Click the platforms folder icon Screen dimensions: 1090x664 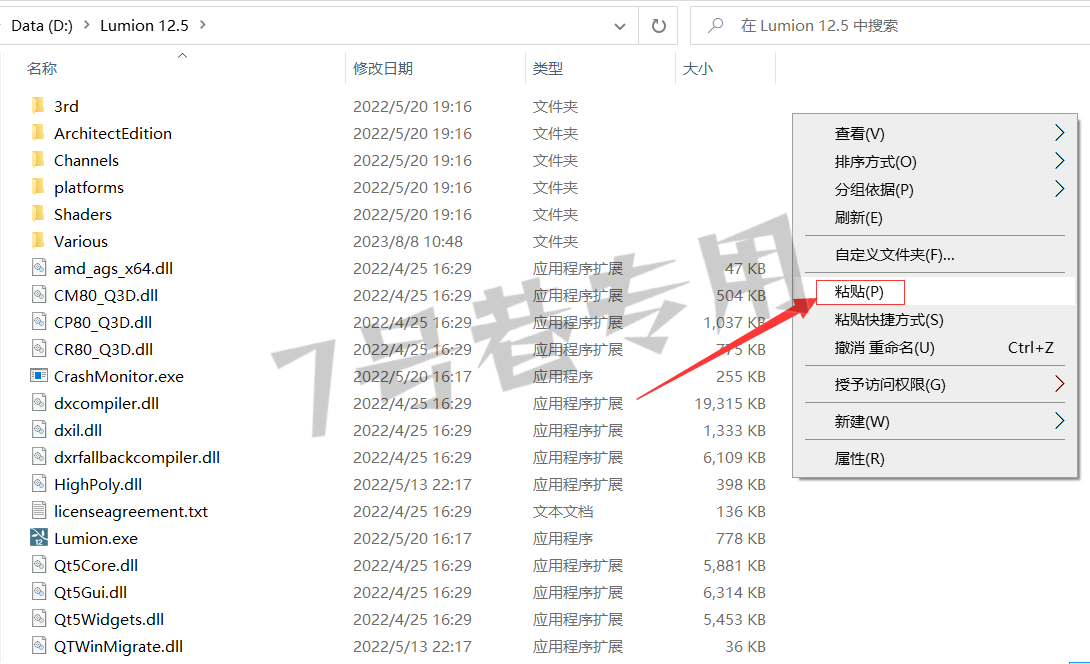[38, 187]
